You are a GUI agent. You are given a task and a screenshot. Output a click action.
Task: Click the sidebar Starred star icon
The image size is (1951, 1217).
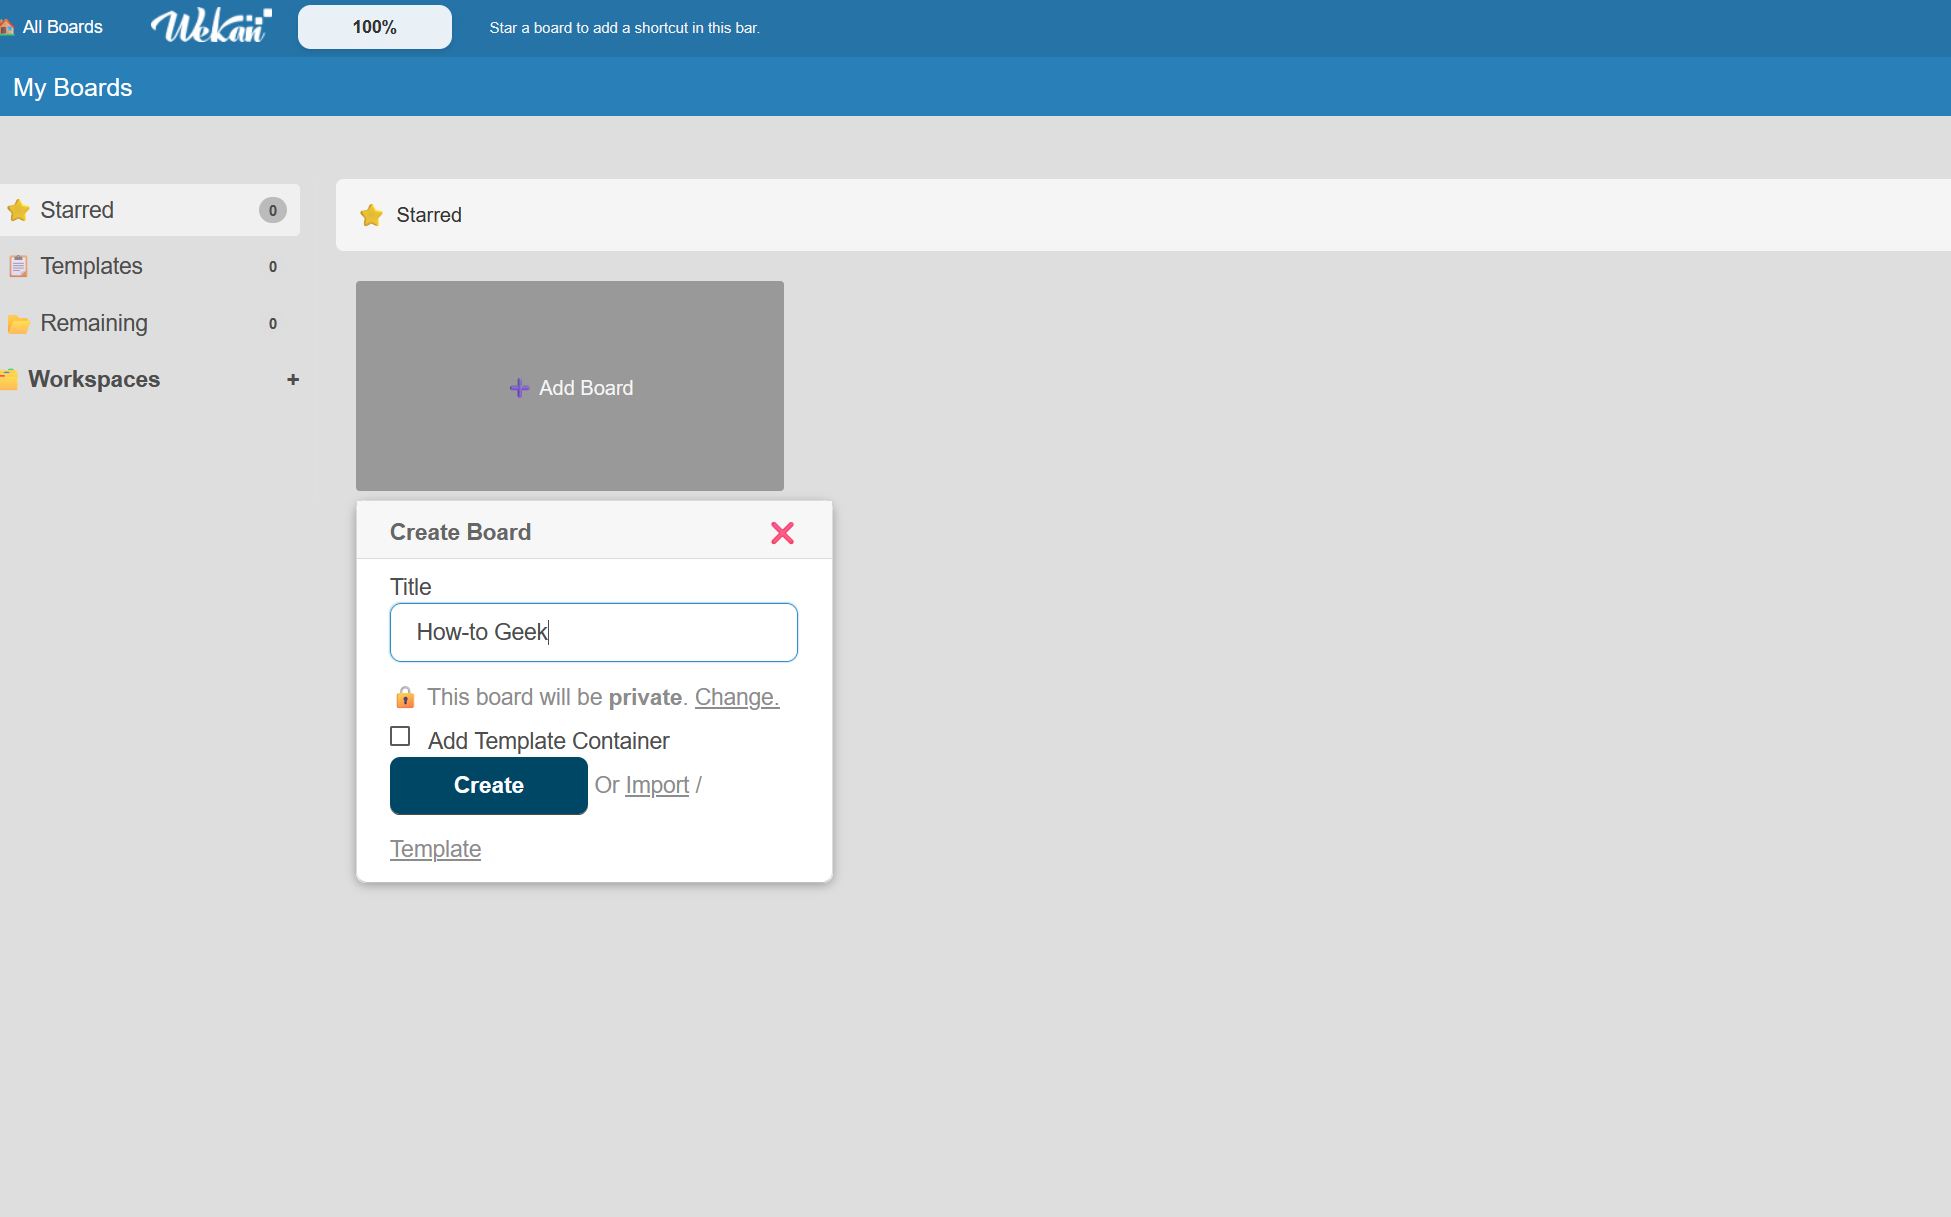click(18, 210)
